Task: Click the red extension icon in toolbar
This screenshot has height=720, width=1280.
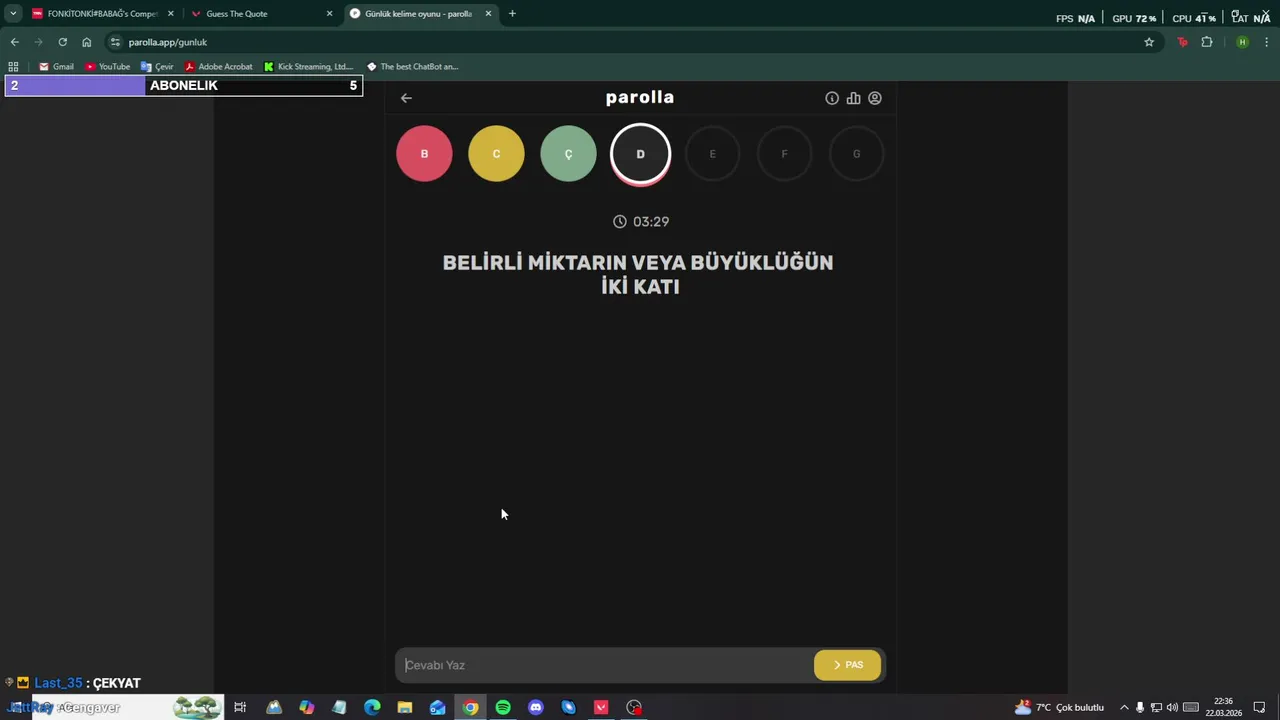Action: click(1182, 42)
